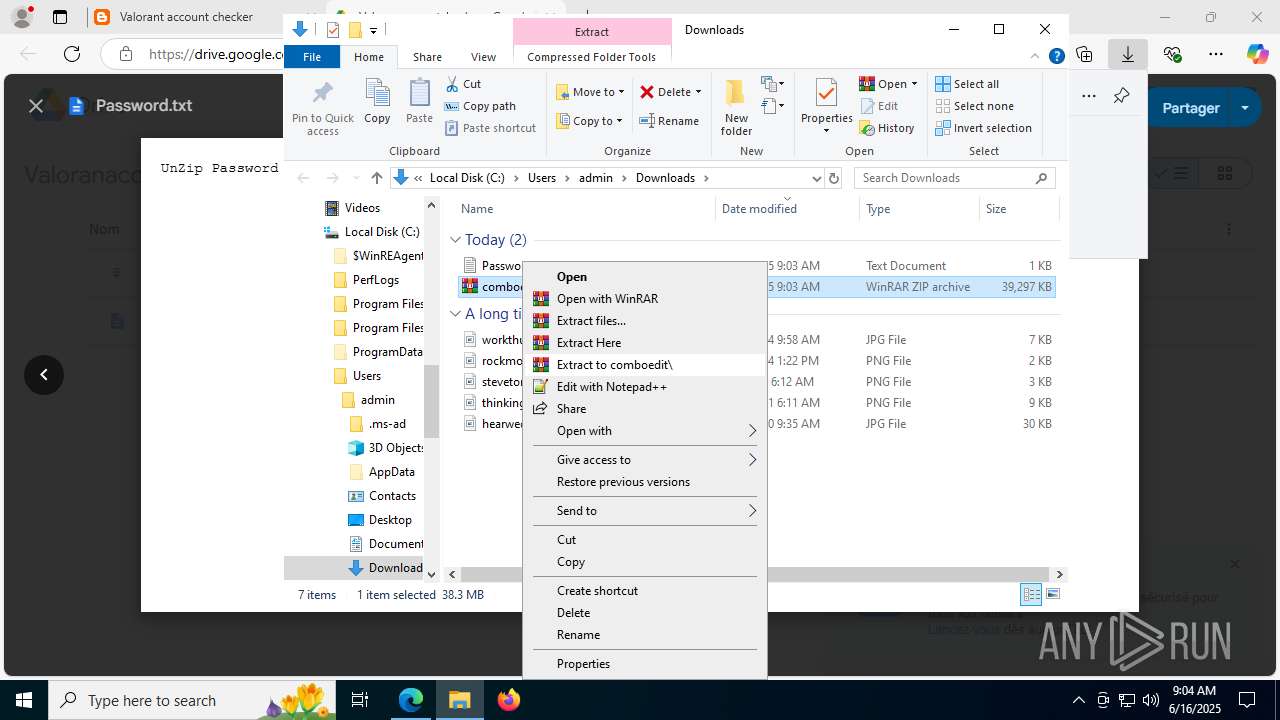Click Paste shortcut in ribbon
The width and height of the screenshot is (1280, 720).
tap(490, 128)
